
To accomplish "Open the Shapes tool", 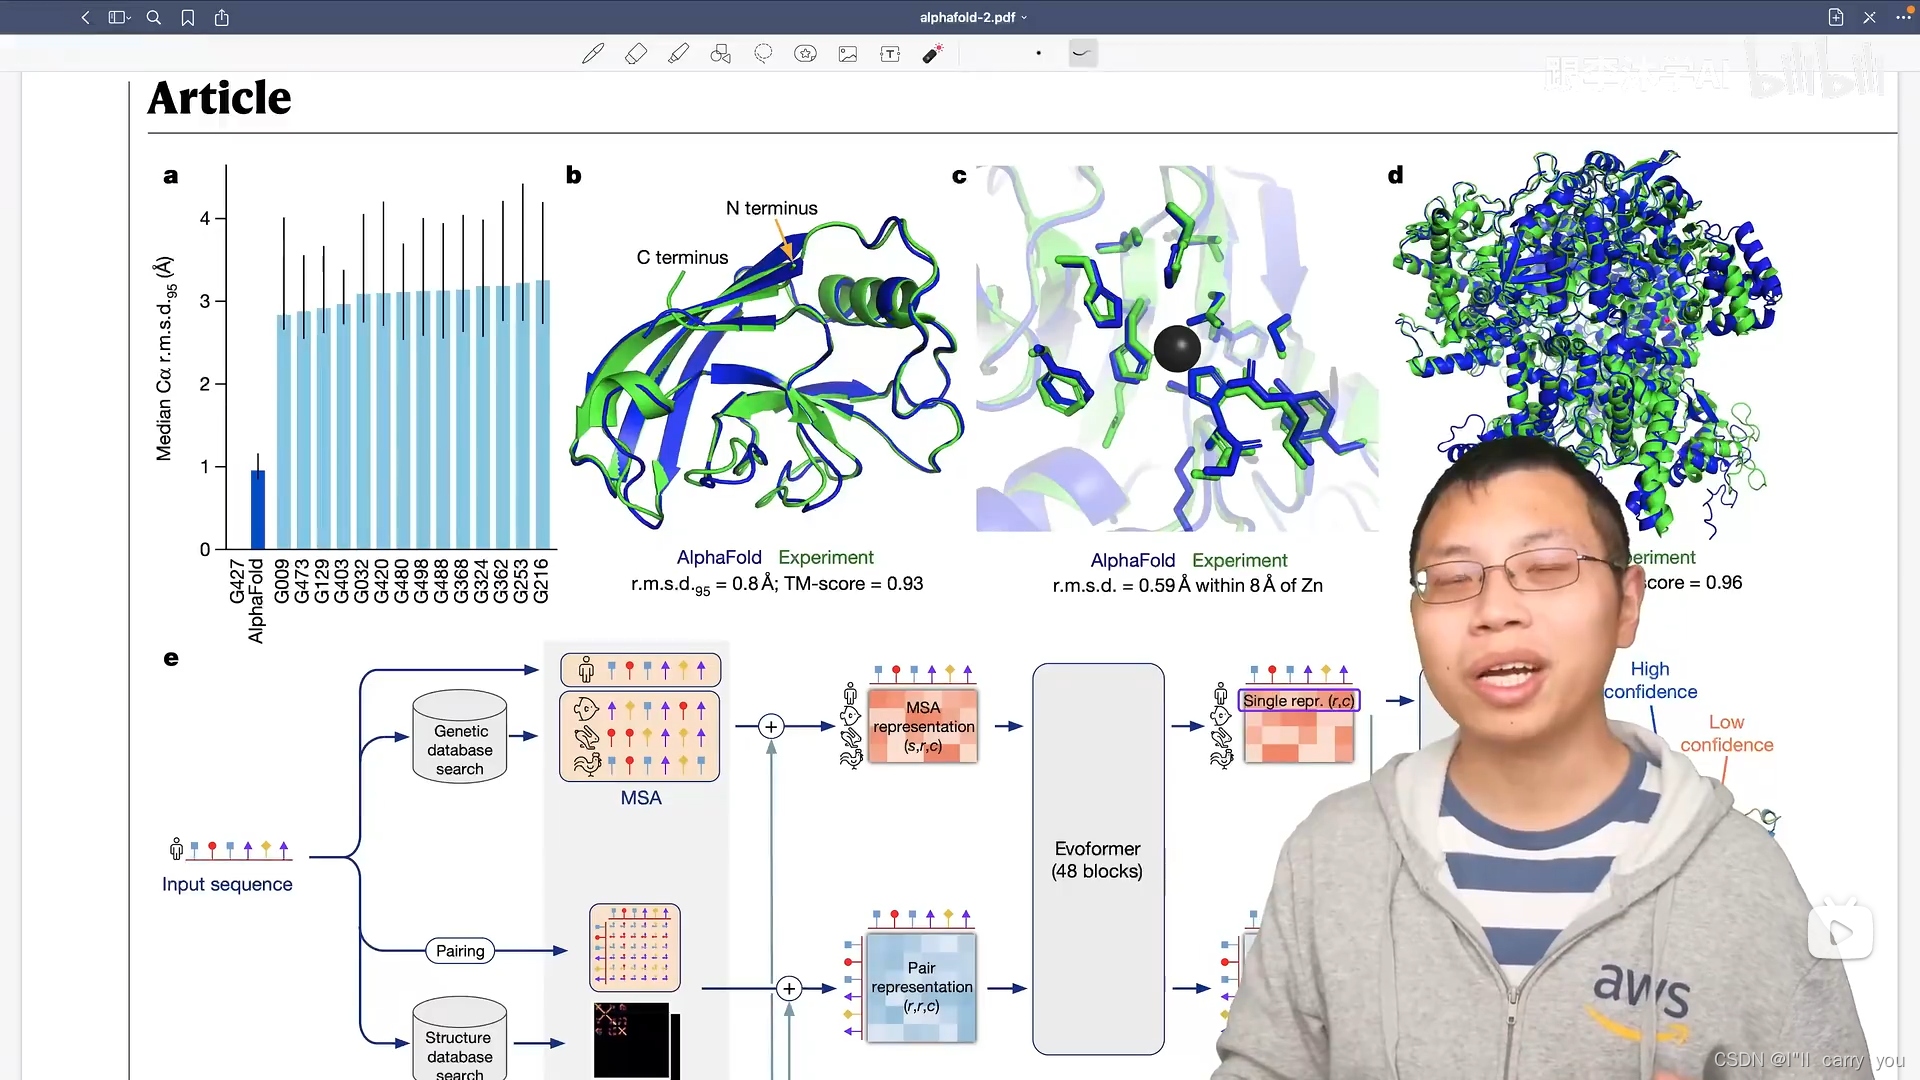I will [x=721, y=54].
